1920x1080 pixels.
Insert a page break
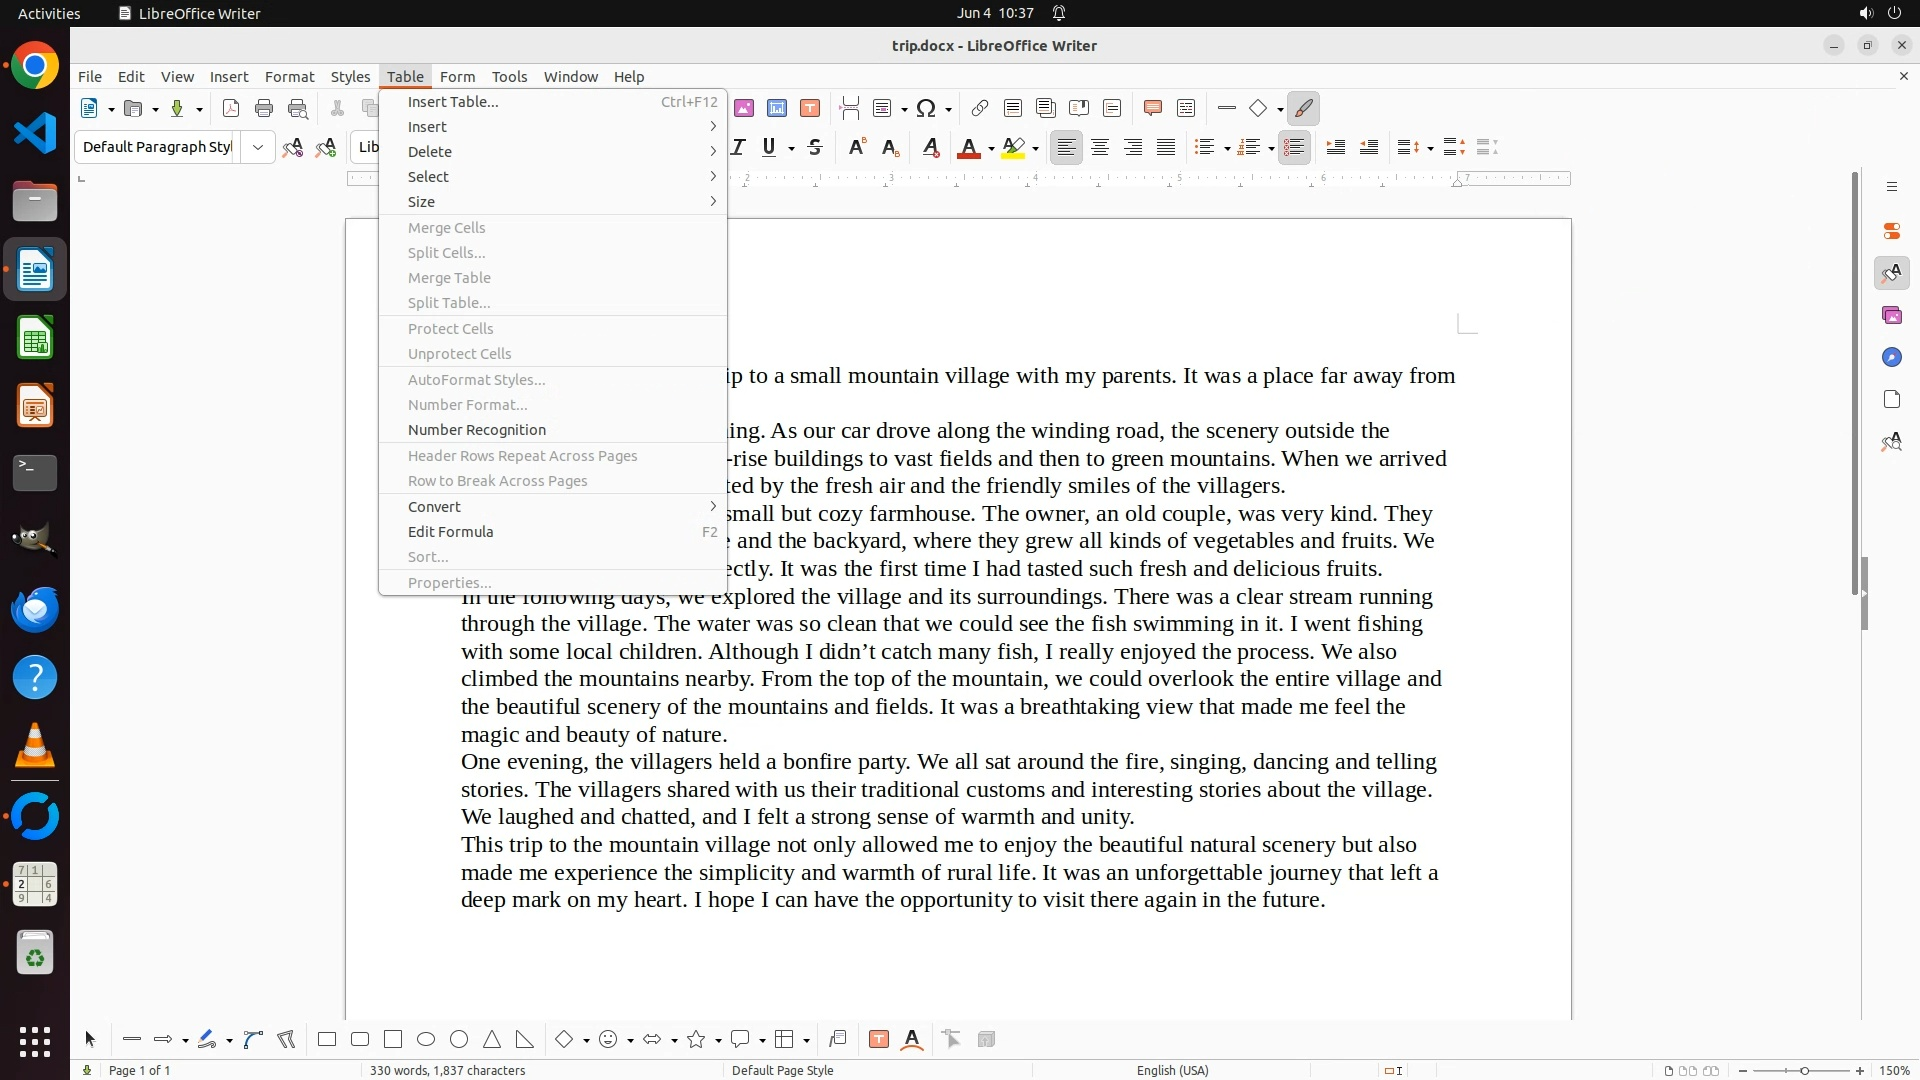pos(850,108)
